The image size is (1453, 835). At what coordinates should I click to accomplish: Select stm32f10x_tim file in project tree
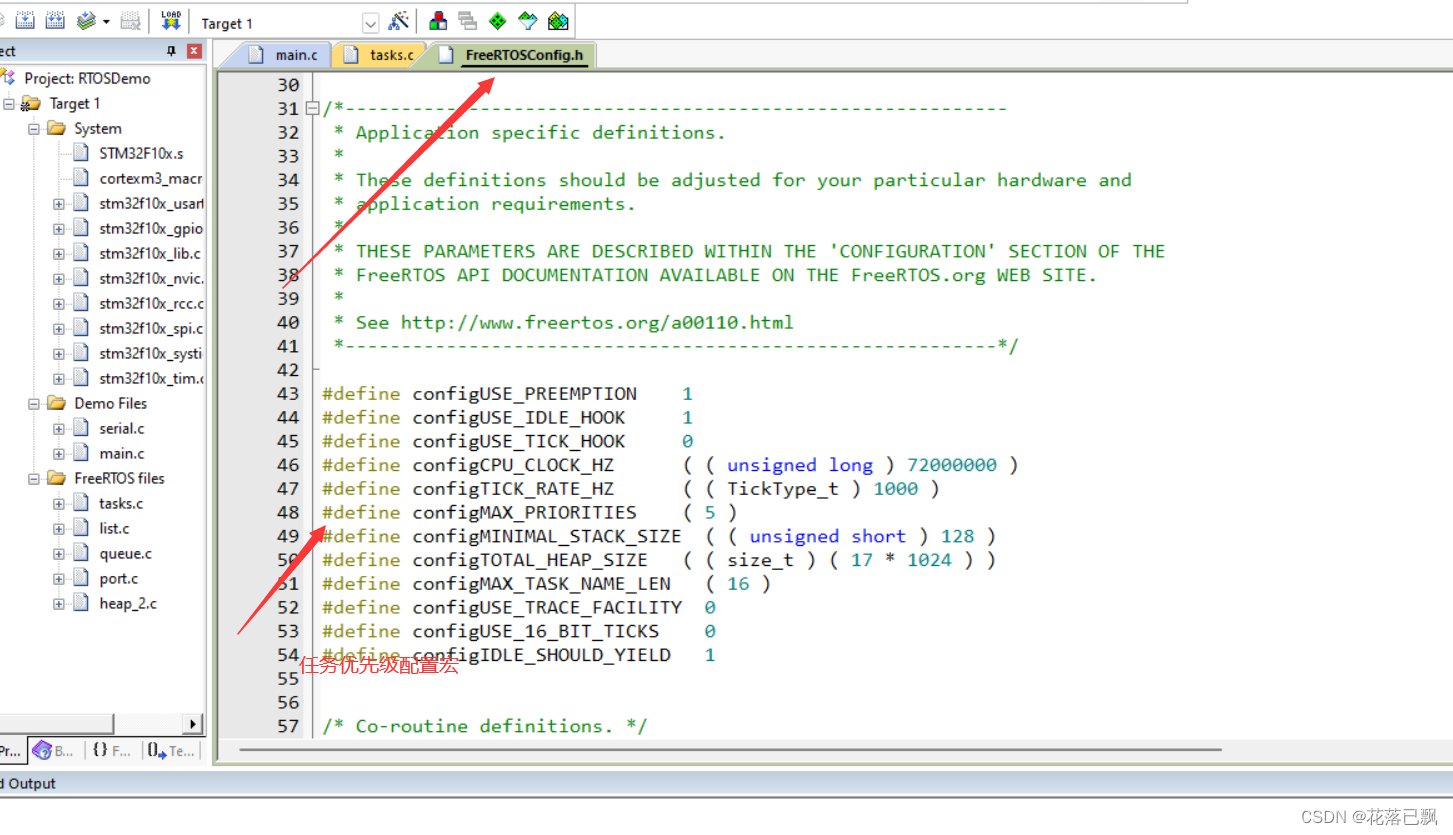(x=151, y=378)
